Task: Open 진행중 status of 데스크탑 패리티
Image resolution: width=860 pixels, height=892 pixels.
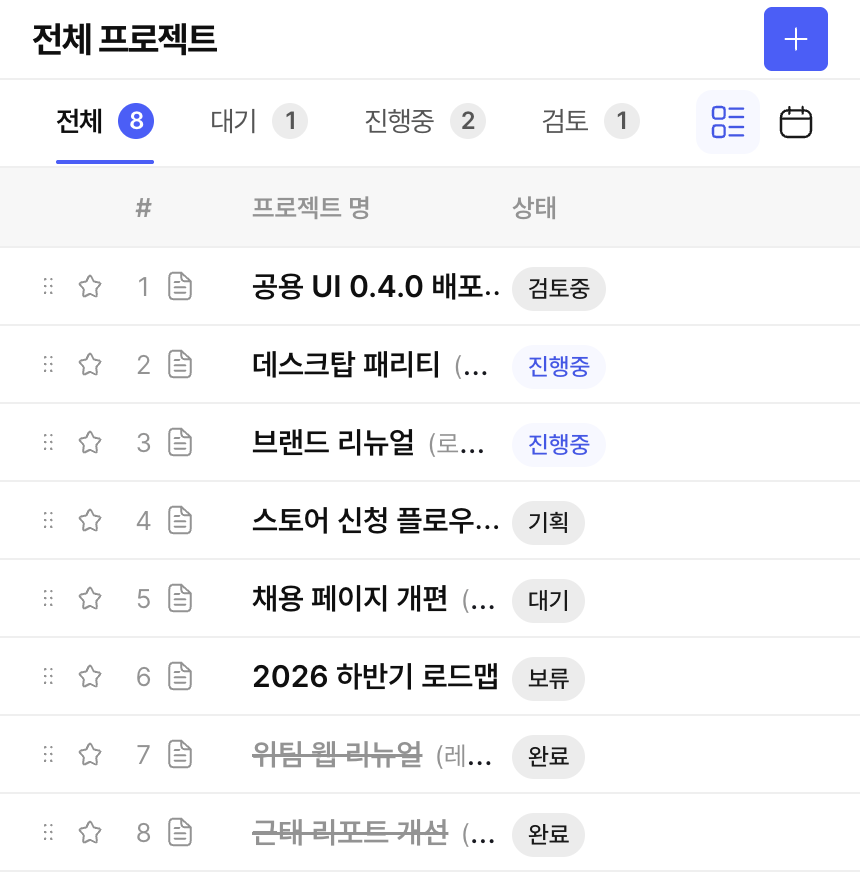Action: point(559,366)
